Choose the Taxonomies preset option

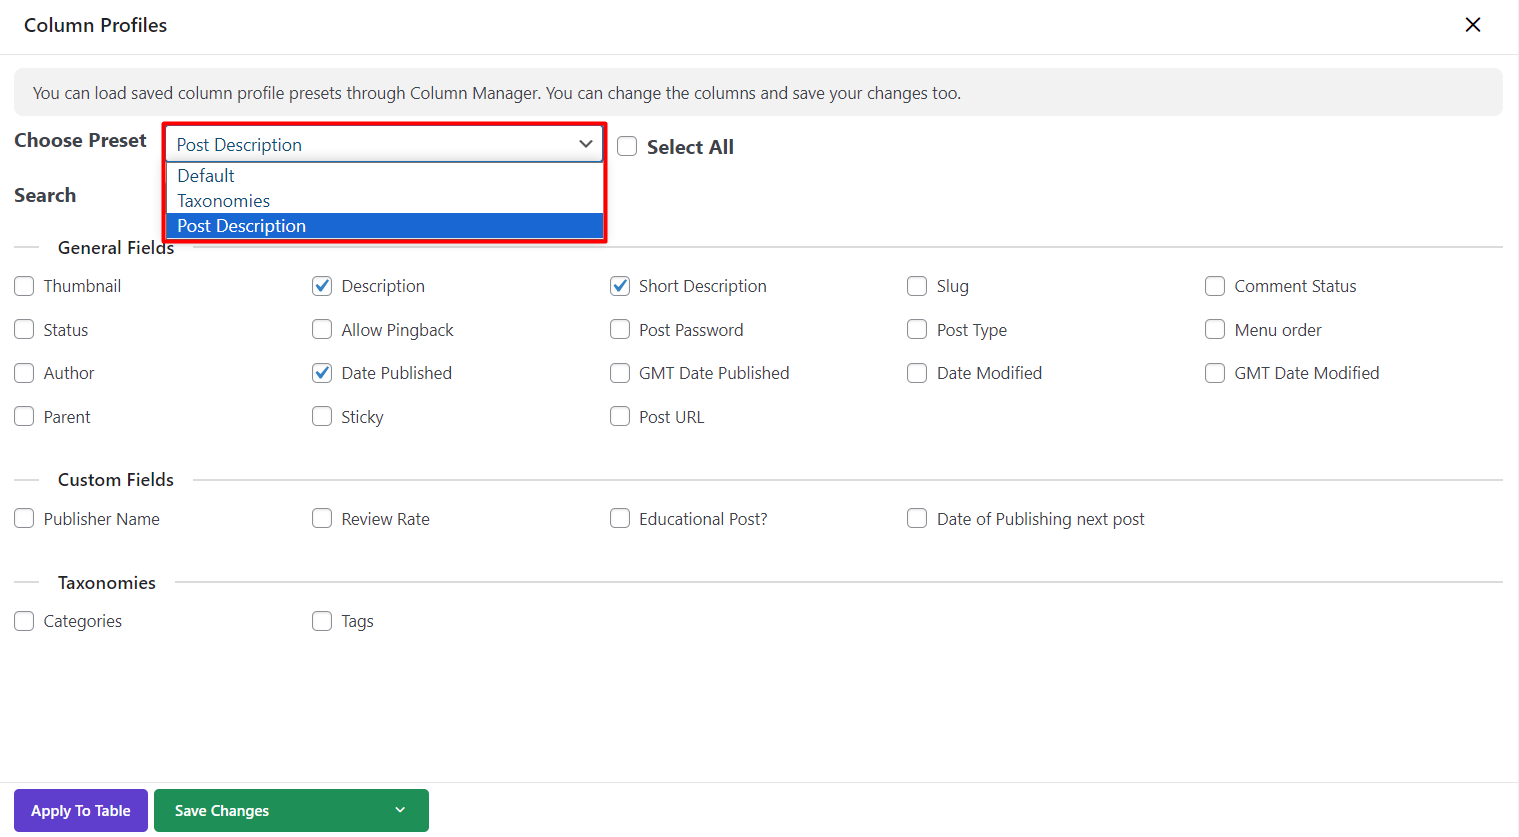[223, 201]
